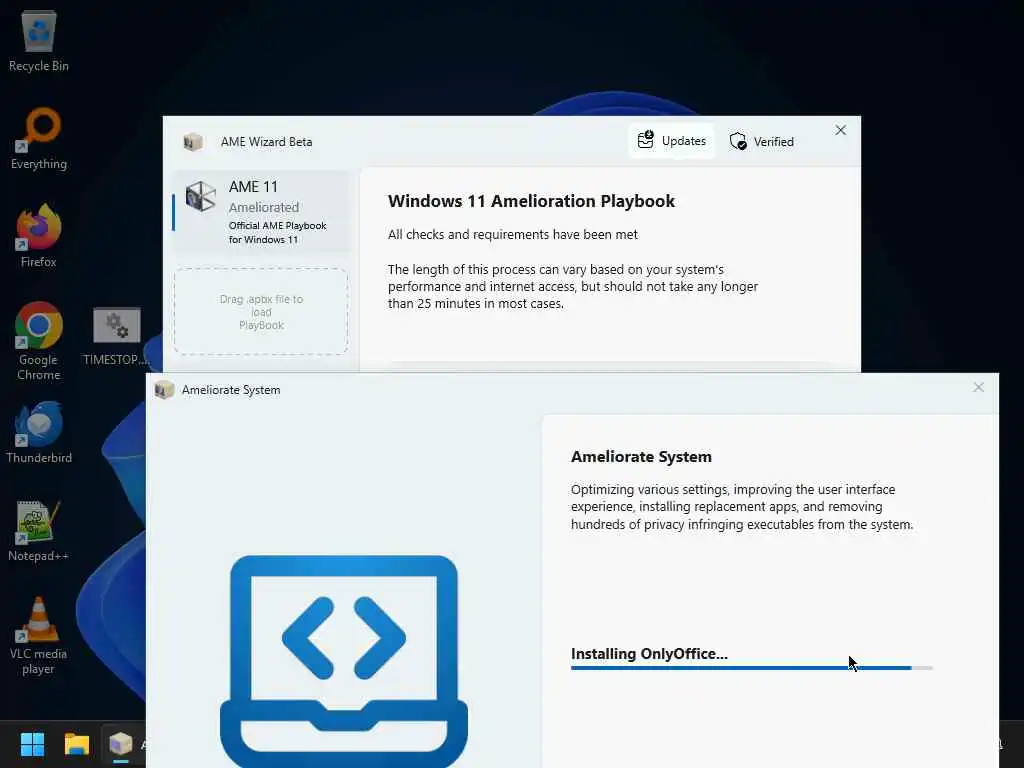This screenshot has width=1024, height=768.
Task: Select the TIMESTOP desktop file
Action: (x=116, y=336)
